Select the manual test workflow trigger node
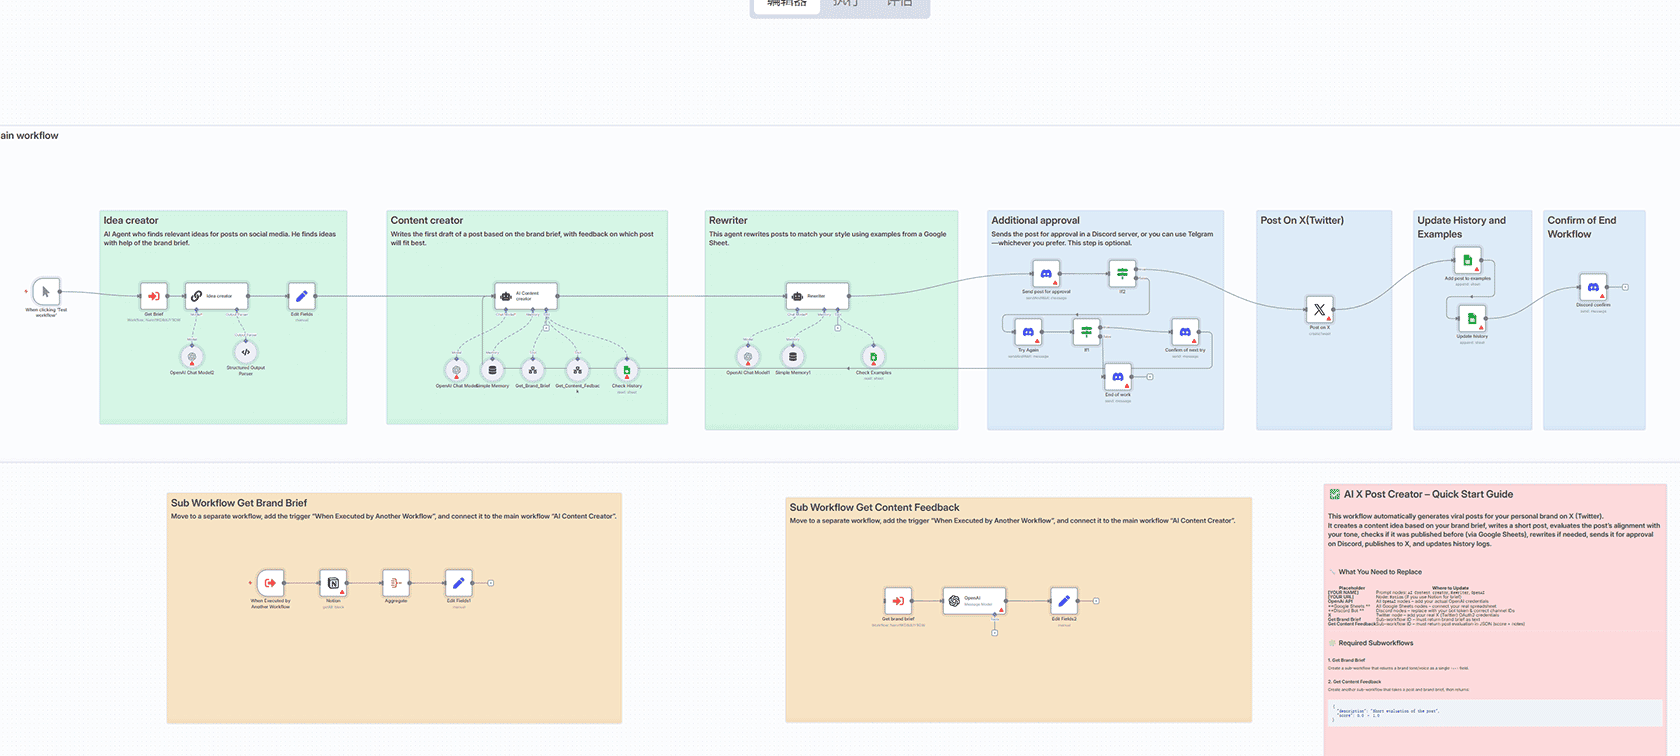 click(46, 292)
